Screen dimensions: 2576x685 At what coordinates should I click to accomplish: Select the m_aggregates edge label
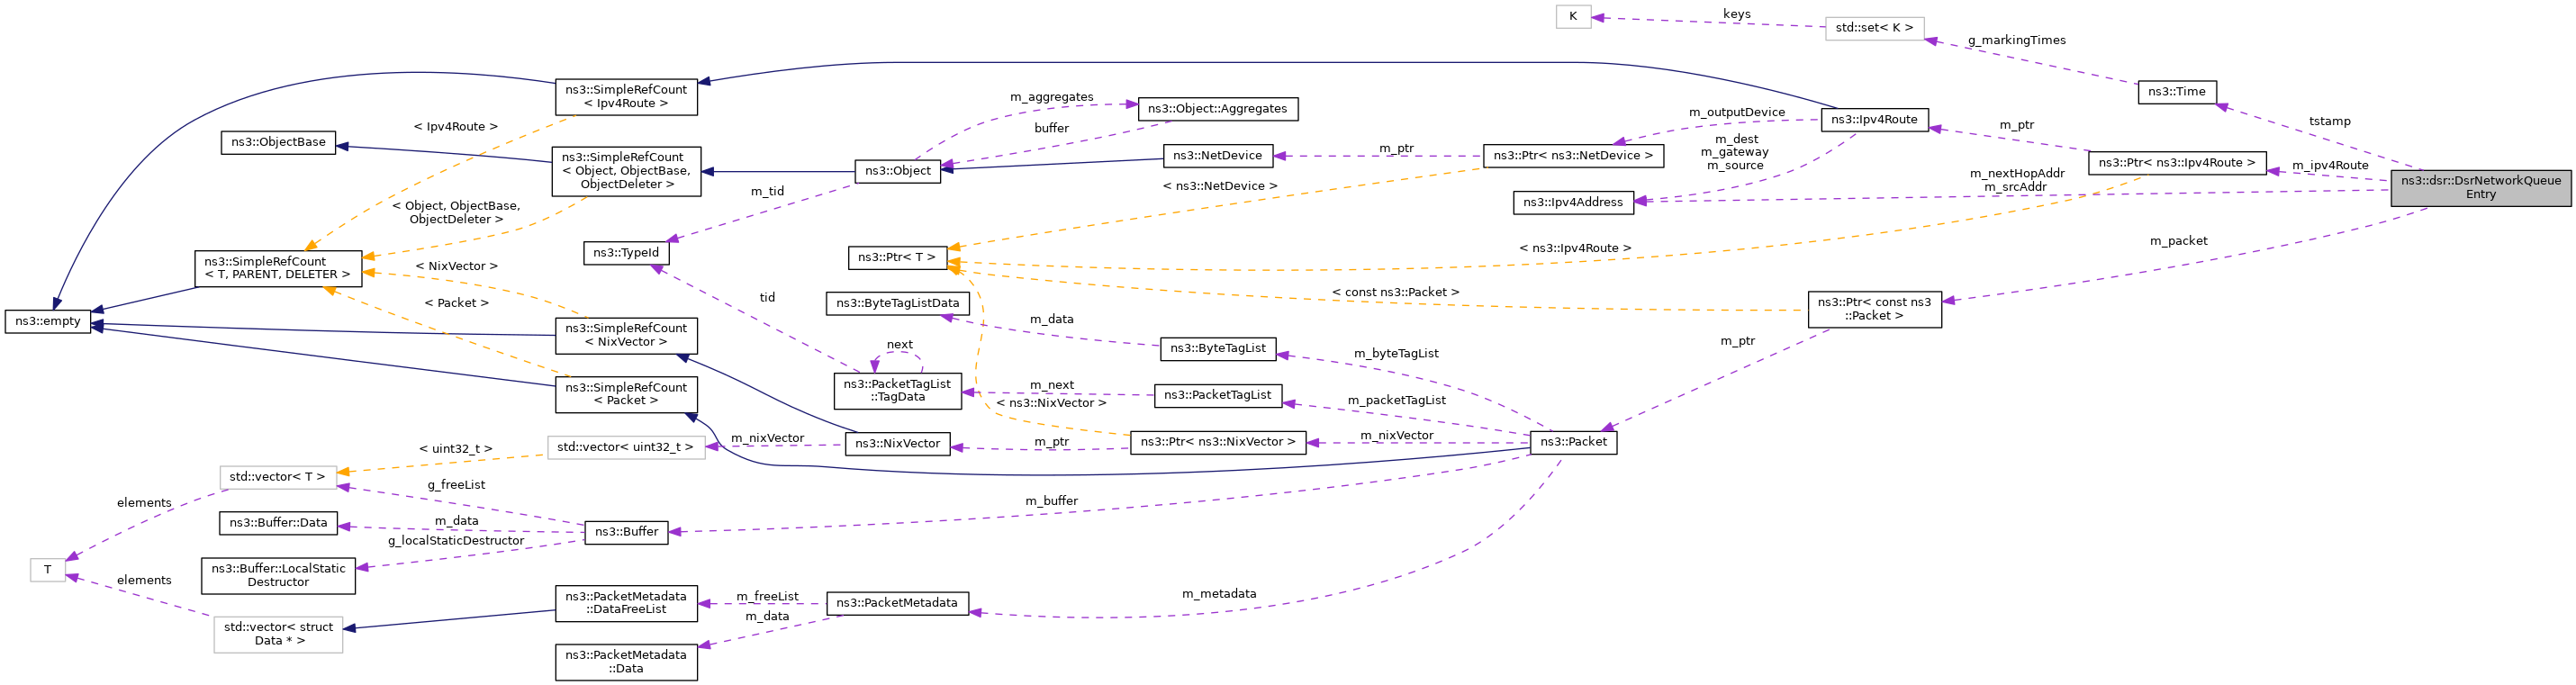coord(1051,98)
